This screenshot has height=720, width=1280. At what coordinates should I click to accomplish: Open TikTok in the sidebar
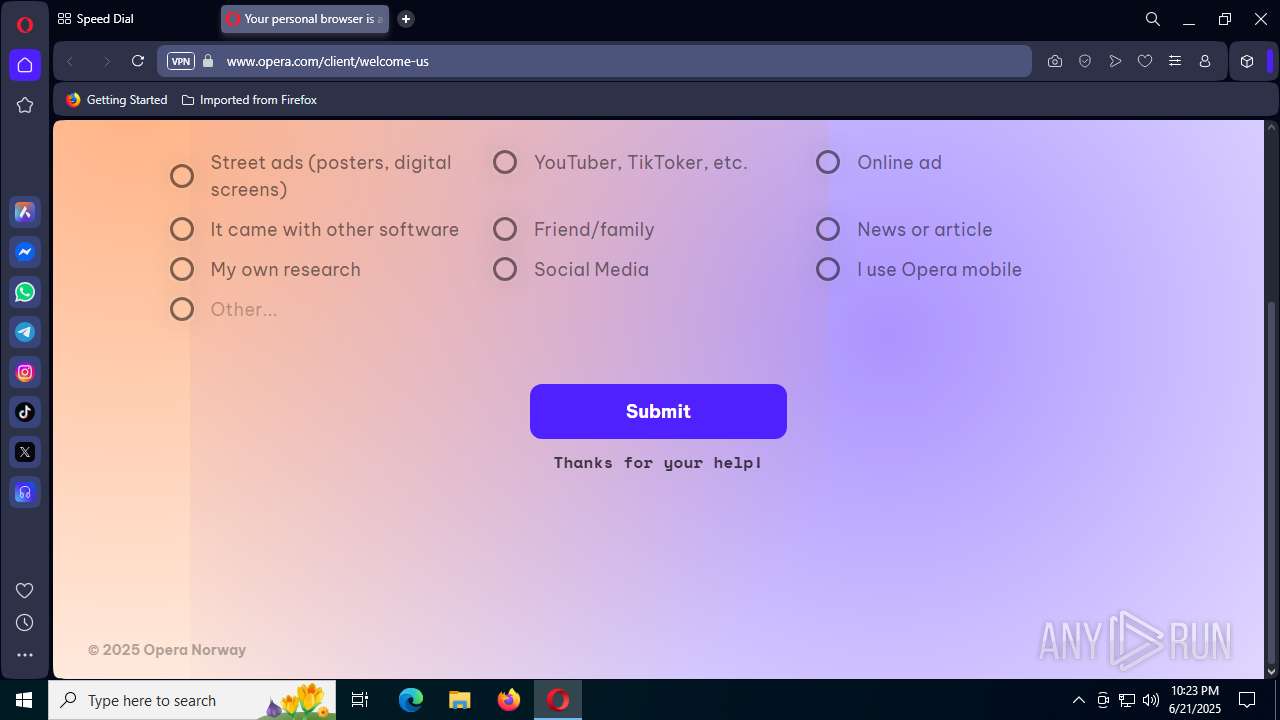(x=25, y=412)
